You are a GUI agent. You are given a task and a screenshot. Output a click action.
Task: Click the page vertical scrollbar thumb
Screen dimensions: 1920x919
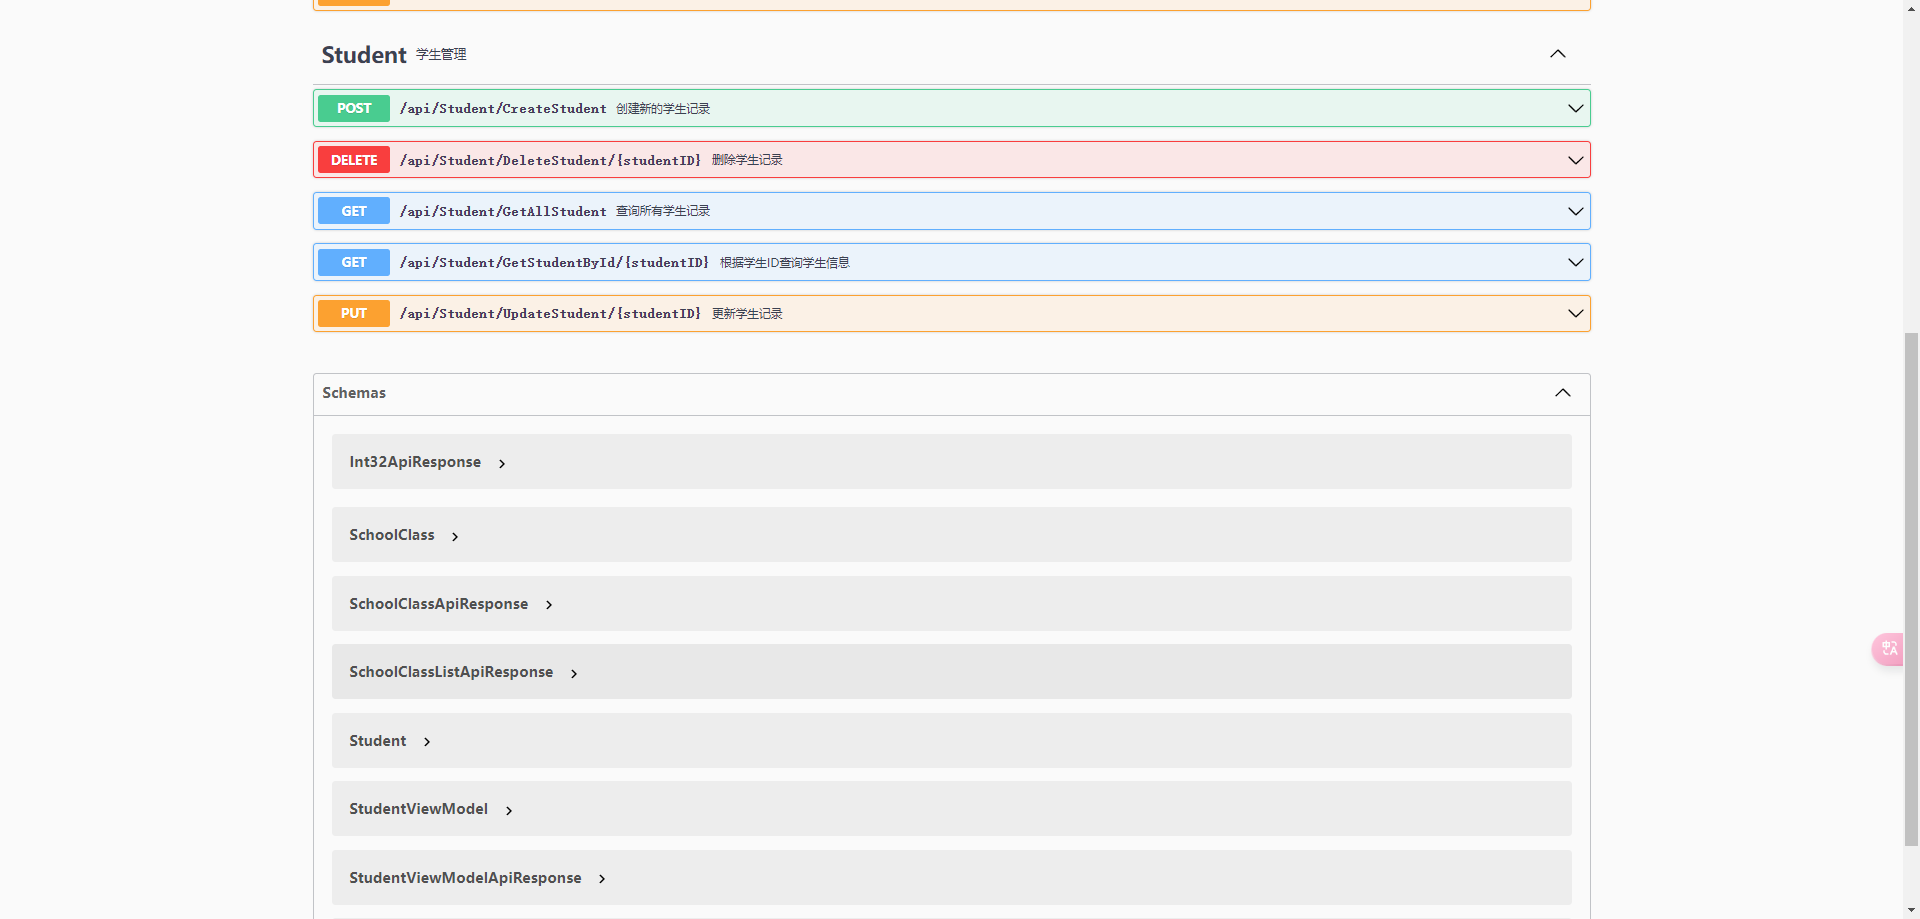coord(1911,590)
